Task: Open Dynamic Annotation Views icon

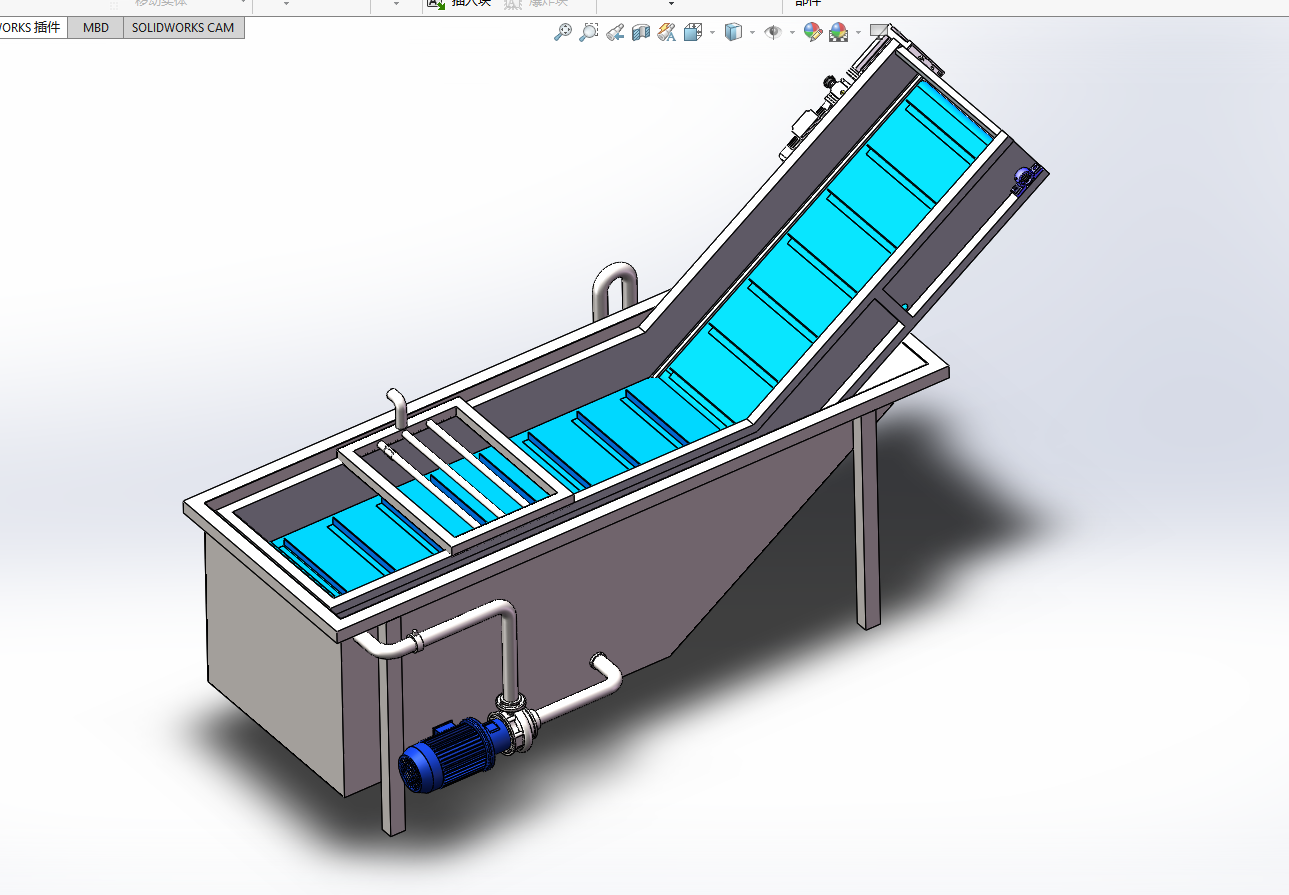Action: click(x=667, y=32)
